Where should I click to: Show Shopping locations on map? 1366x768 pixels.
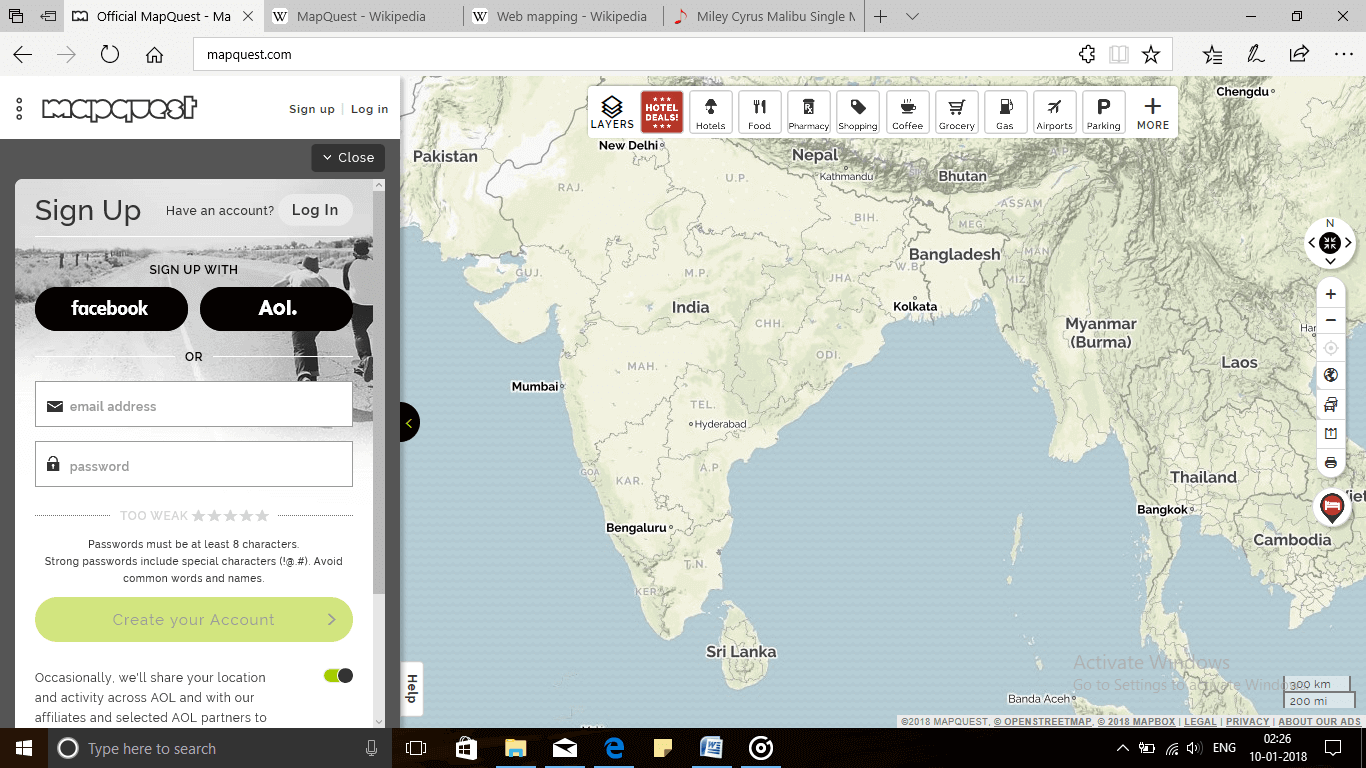pos(858,112)
